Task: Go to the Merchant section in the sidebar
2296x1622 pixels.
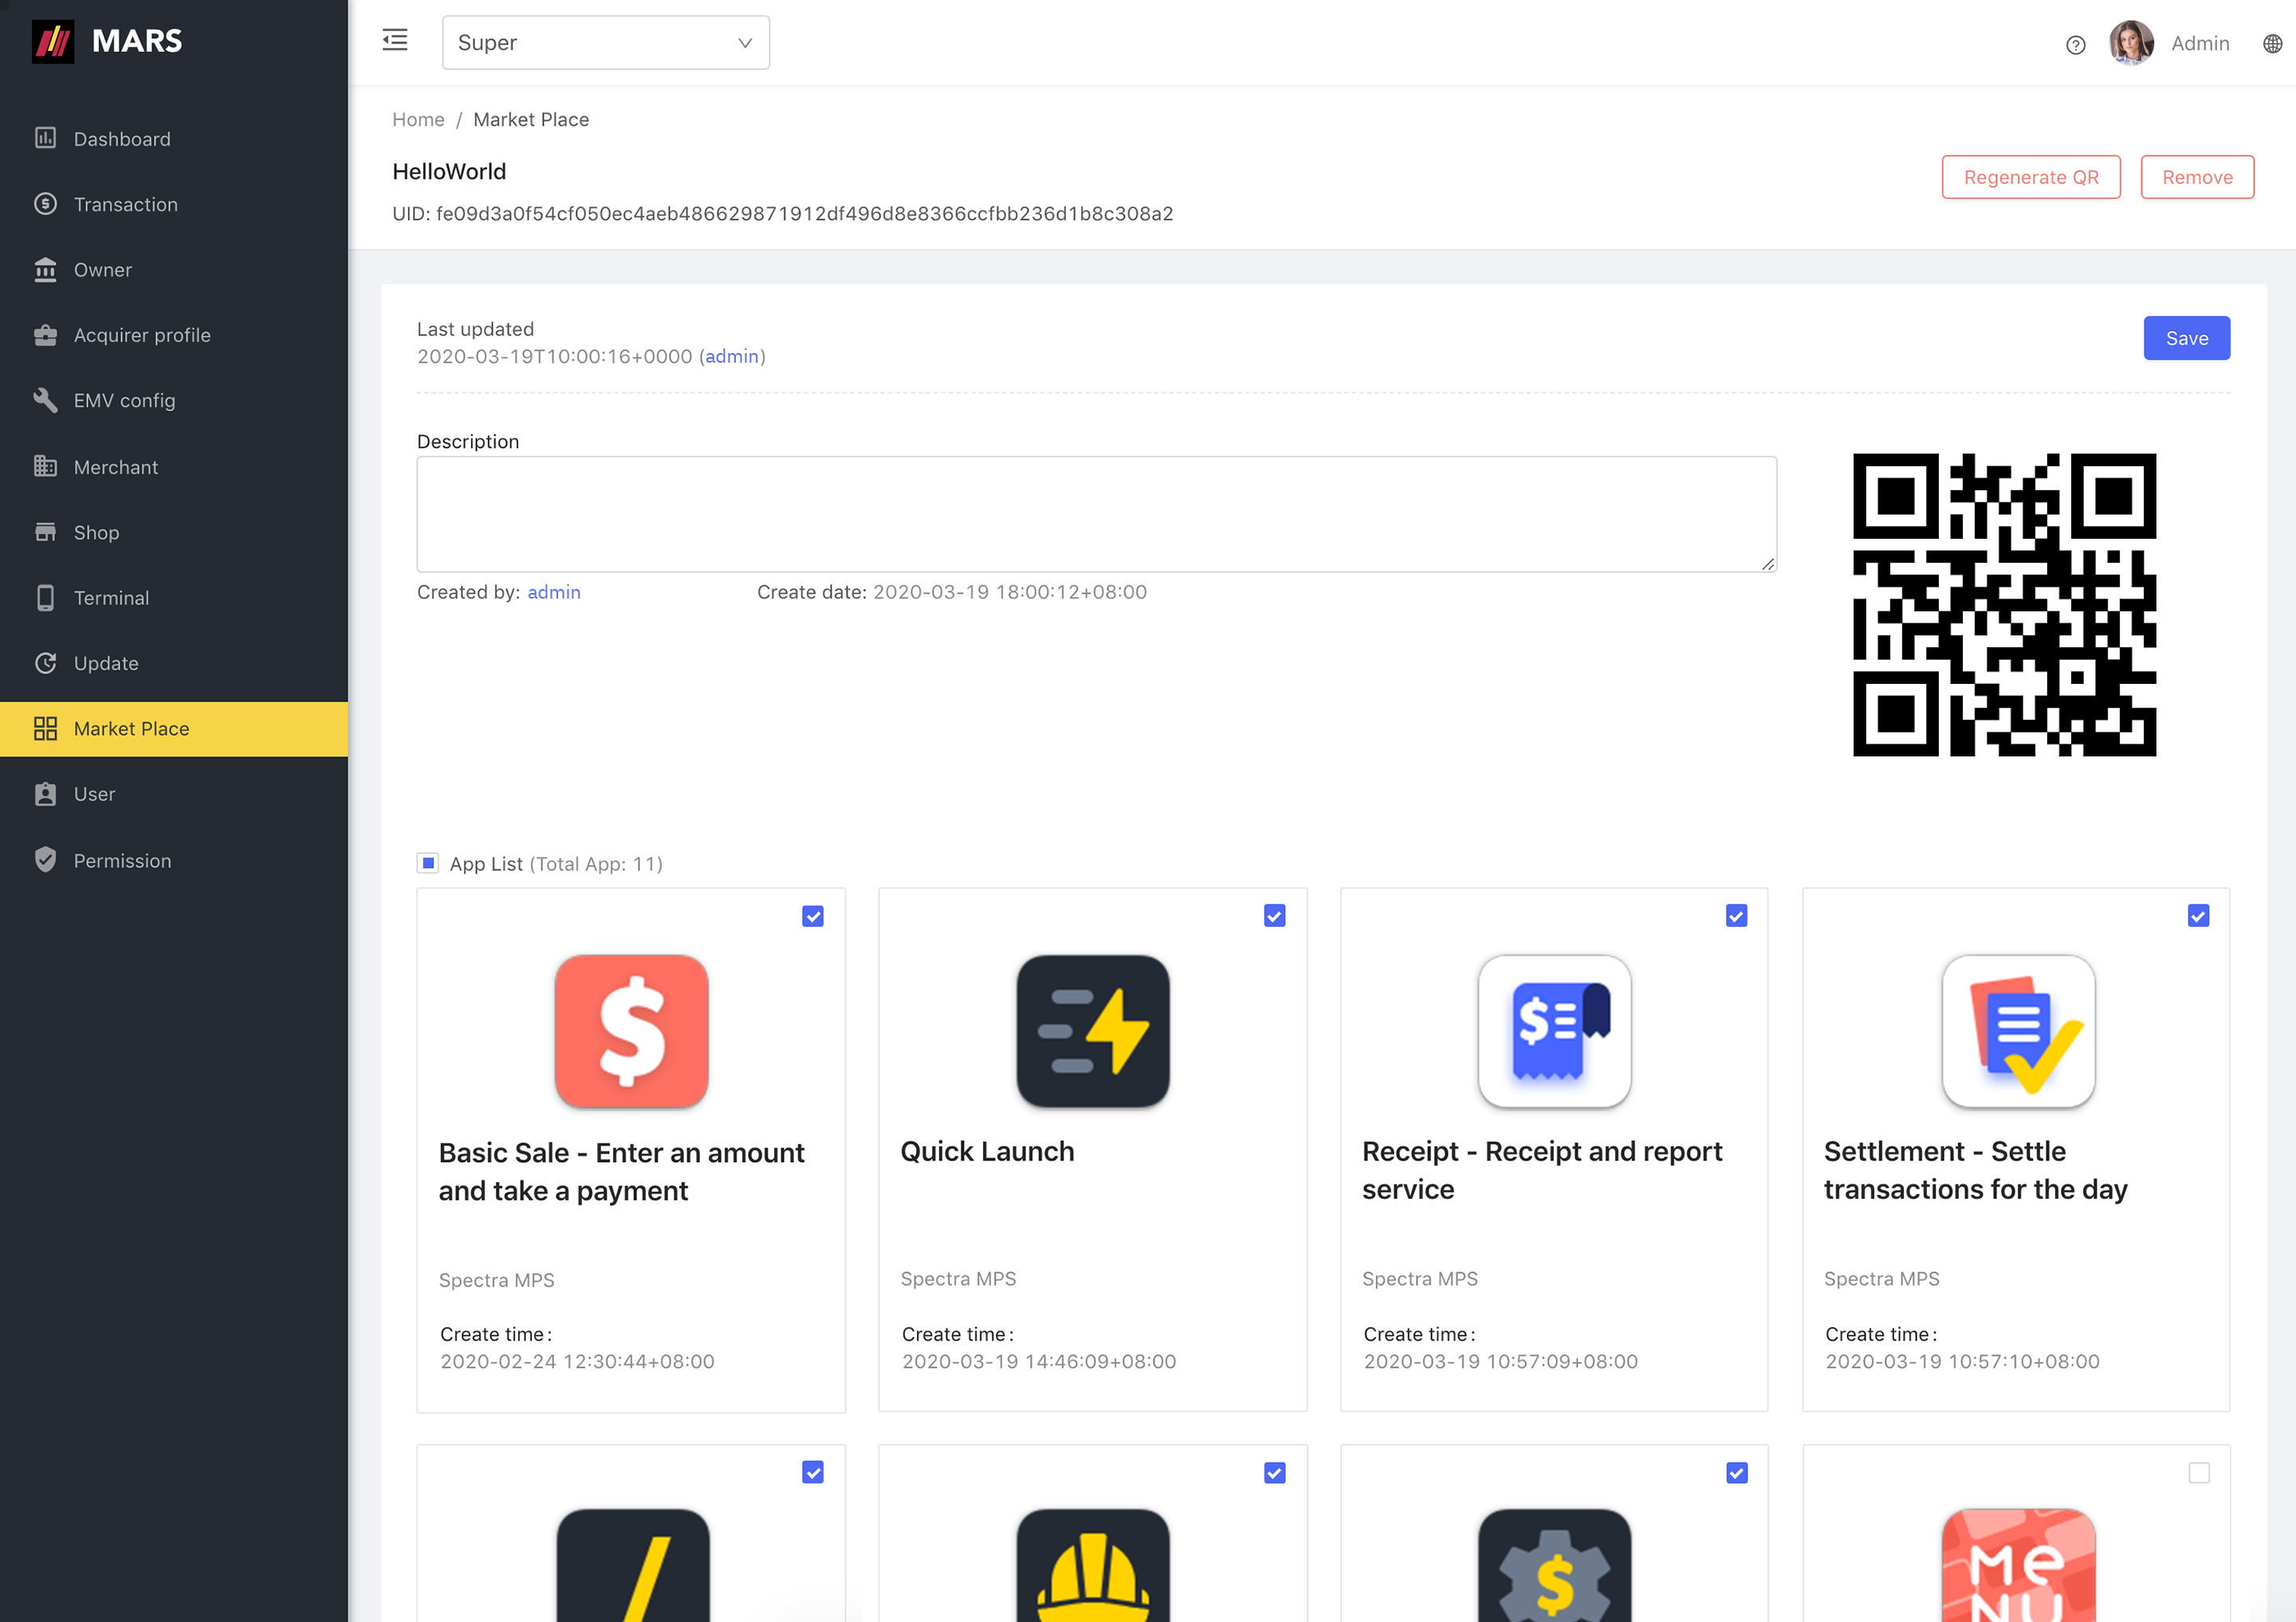Action: (x=115, y=467)
